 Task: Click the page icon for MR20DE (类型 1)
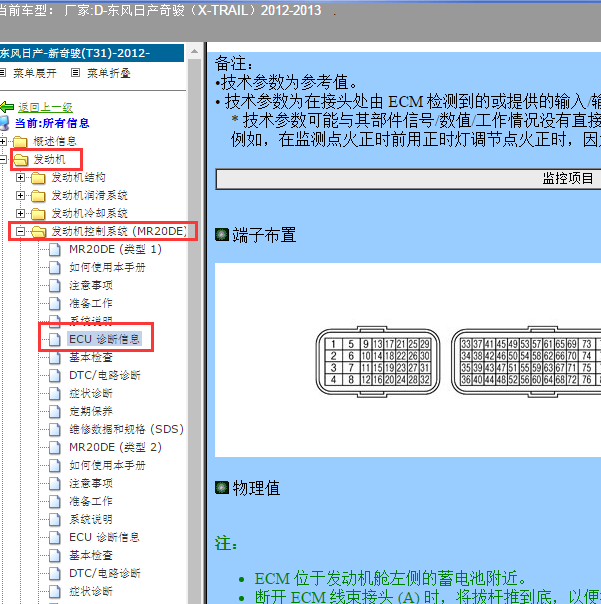click(55, 249)
